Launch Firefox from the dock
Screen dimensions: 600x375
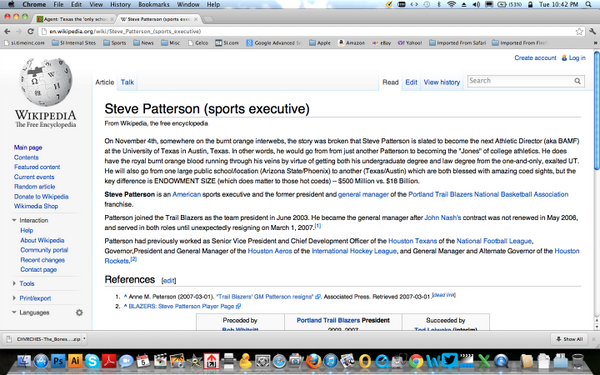click(x=314, y=361)
